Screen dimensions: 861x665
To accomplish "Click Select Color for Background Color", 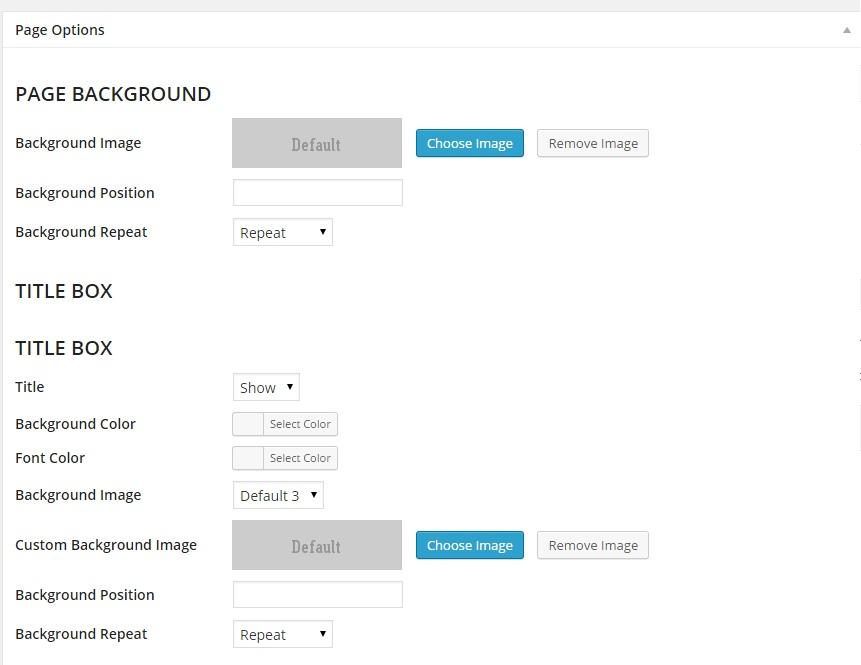I will click(300, 424).
